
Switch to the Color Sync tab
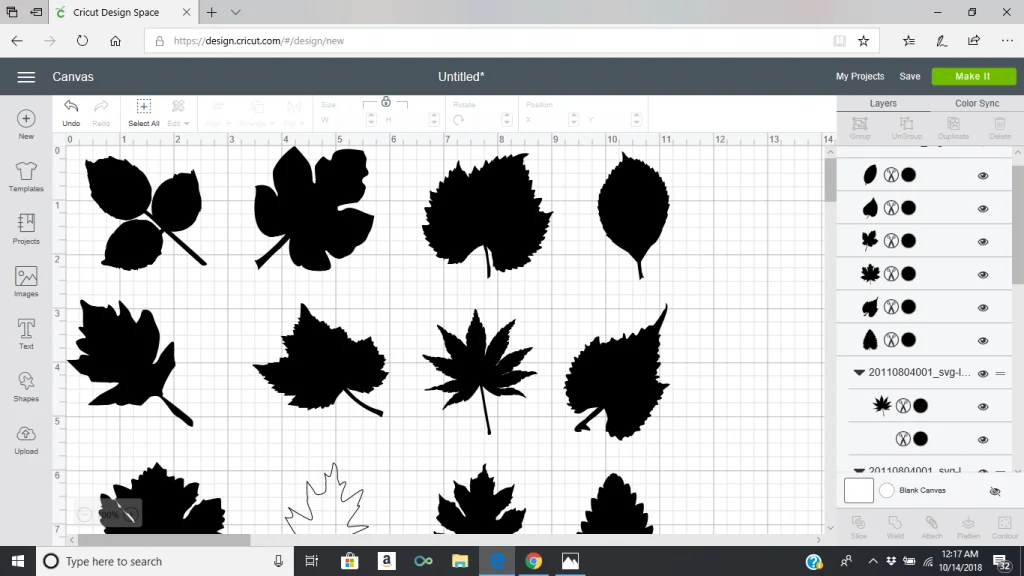click(976, 103)
